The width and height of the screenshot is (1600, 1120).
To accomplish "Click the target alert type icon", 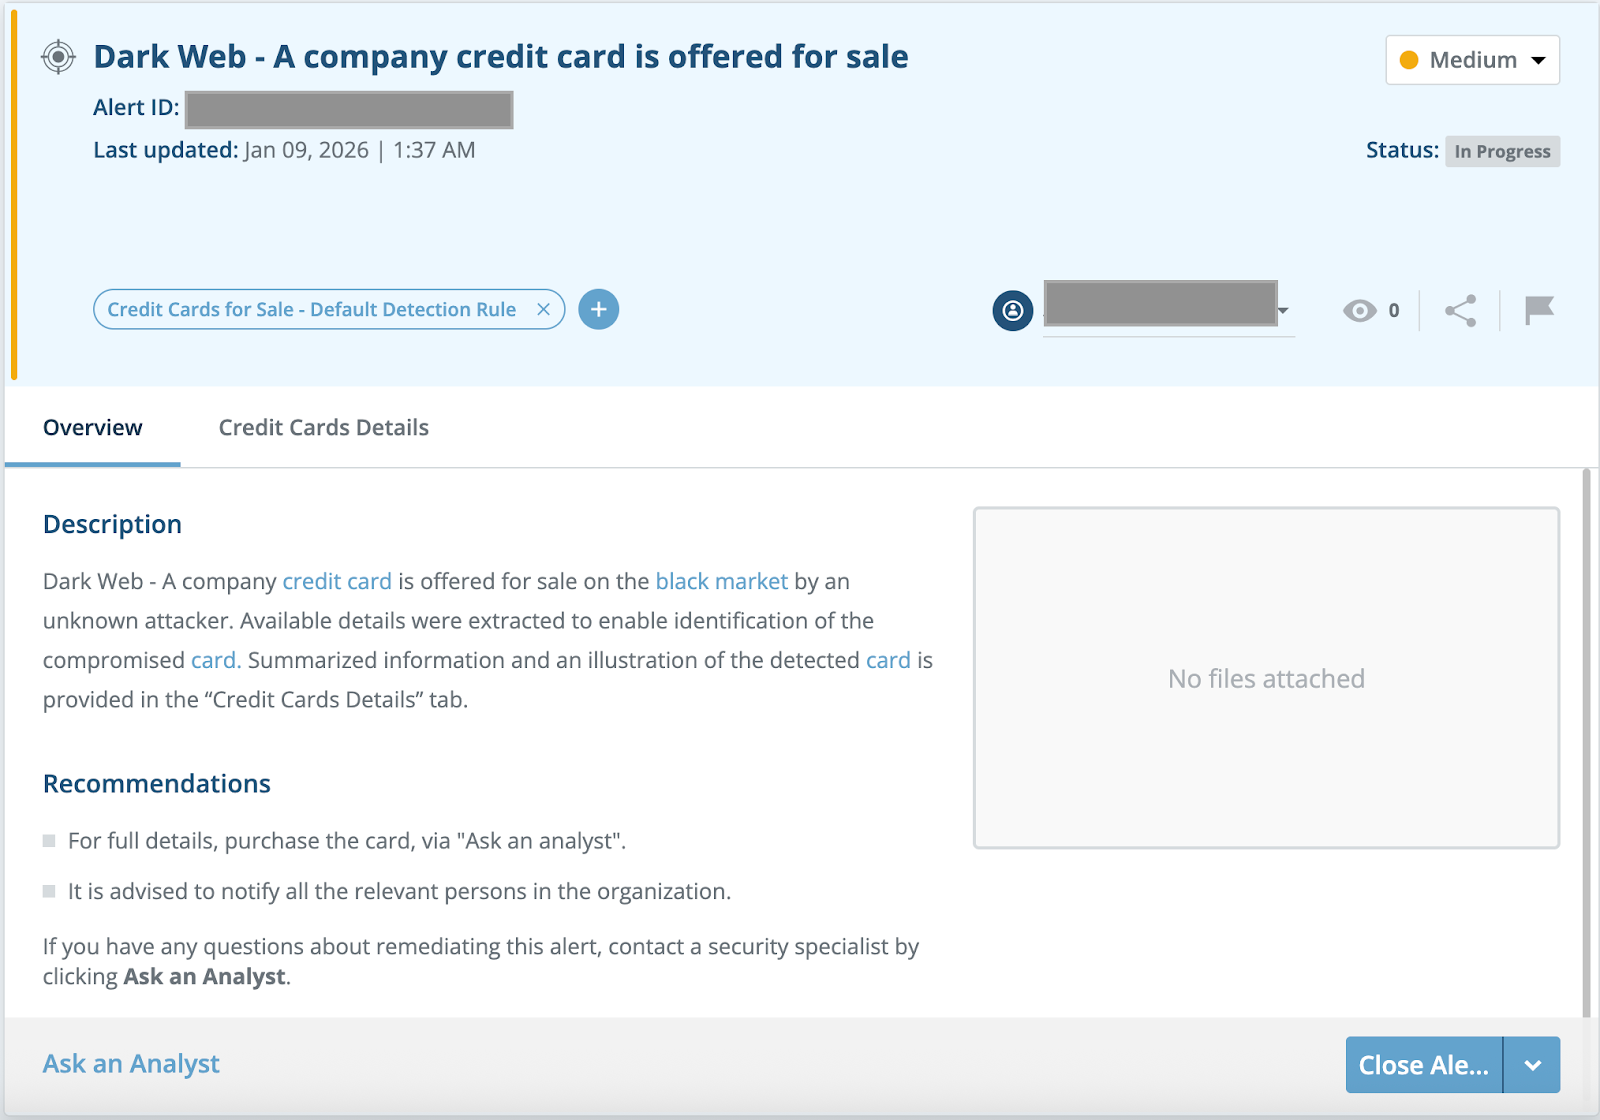I will pos(59,57).
